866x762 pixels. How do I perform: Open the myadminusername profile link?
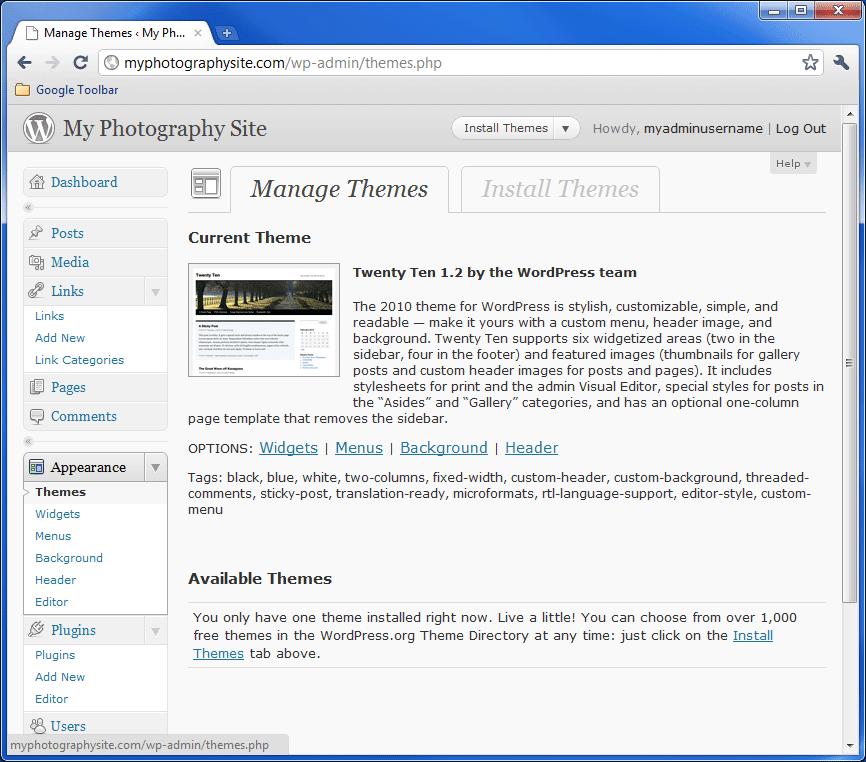(703, 128)
